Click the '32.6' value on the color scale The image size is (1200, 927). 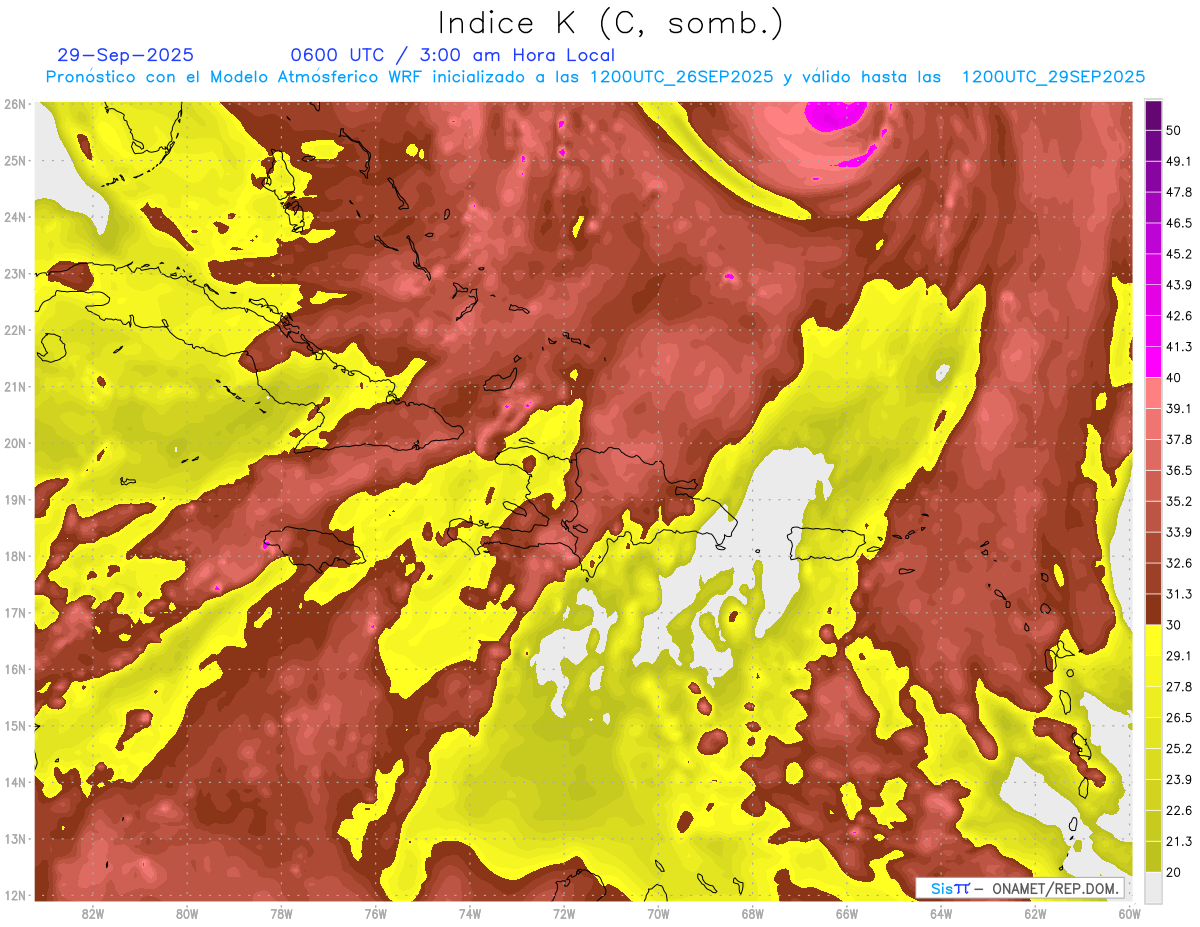click(1178, 564)
